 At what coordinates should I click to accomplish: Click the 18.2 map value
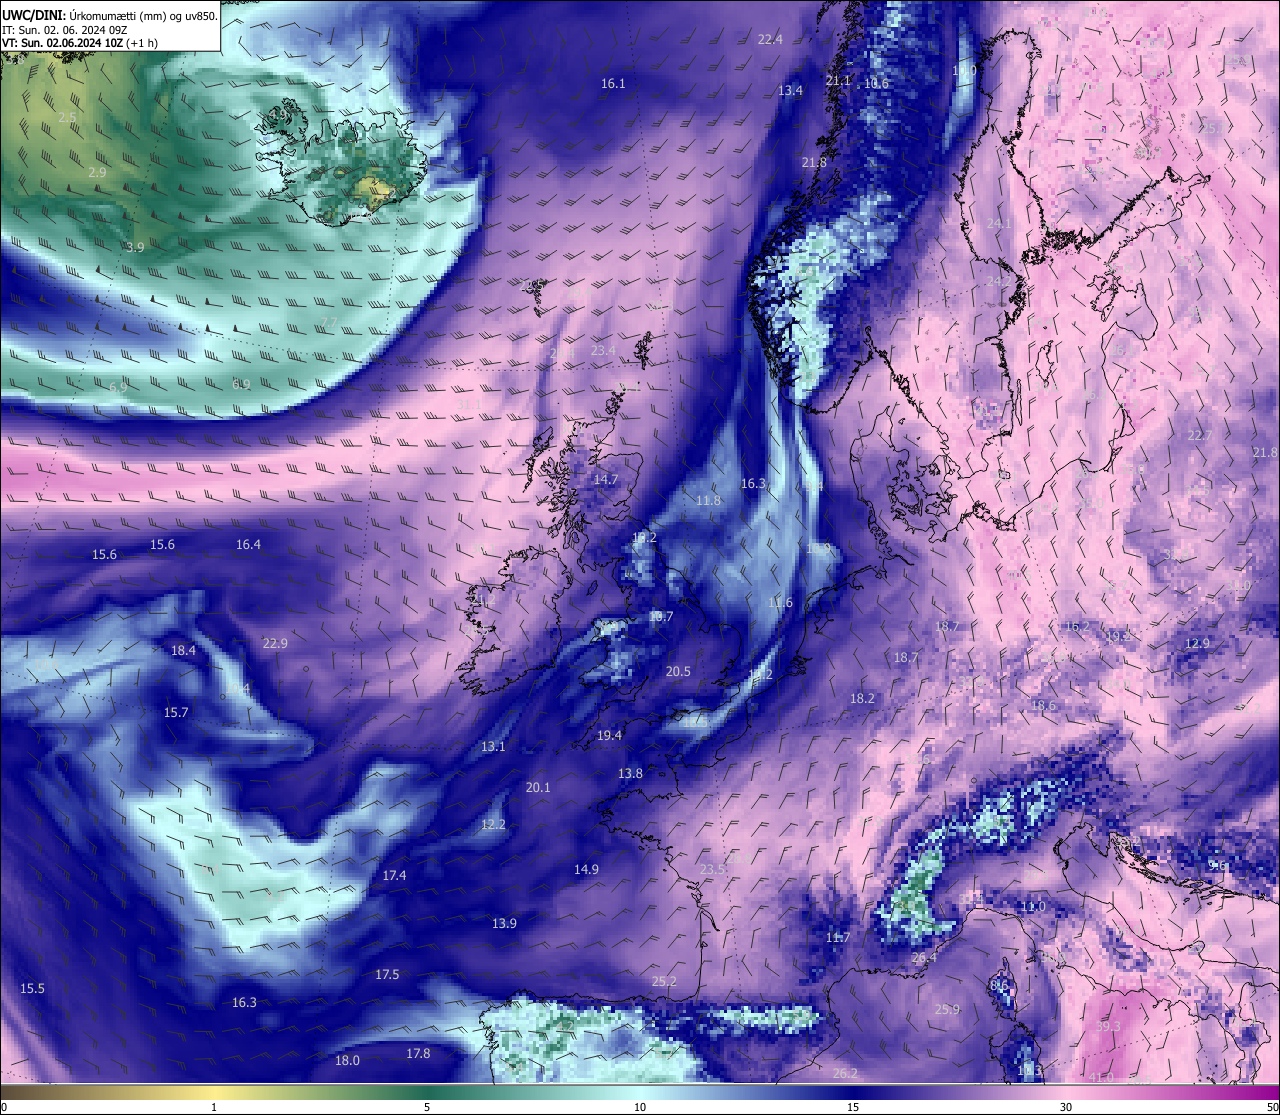point(862,698)
